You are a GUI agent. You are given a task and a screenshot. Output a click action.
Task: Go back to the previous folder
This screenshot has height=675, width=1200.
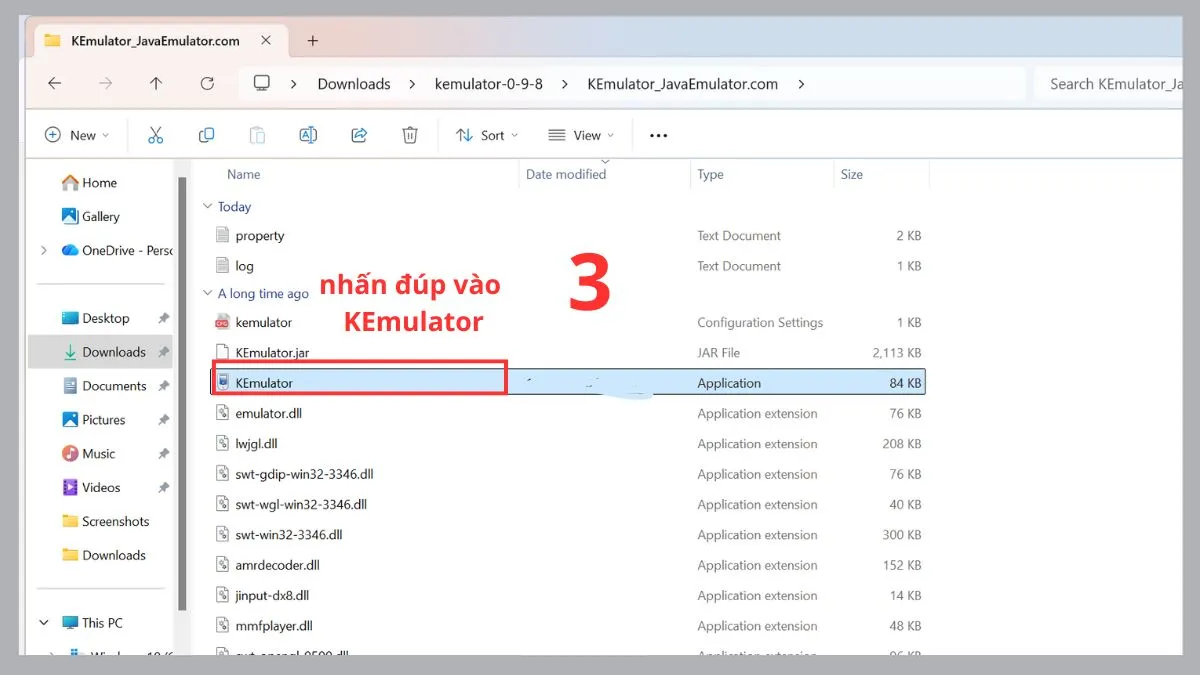pos(54,84)
